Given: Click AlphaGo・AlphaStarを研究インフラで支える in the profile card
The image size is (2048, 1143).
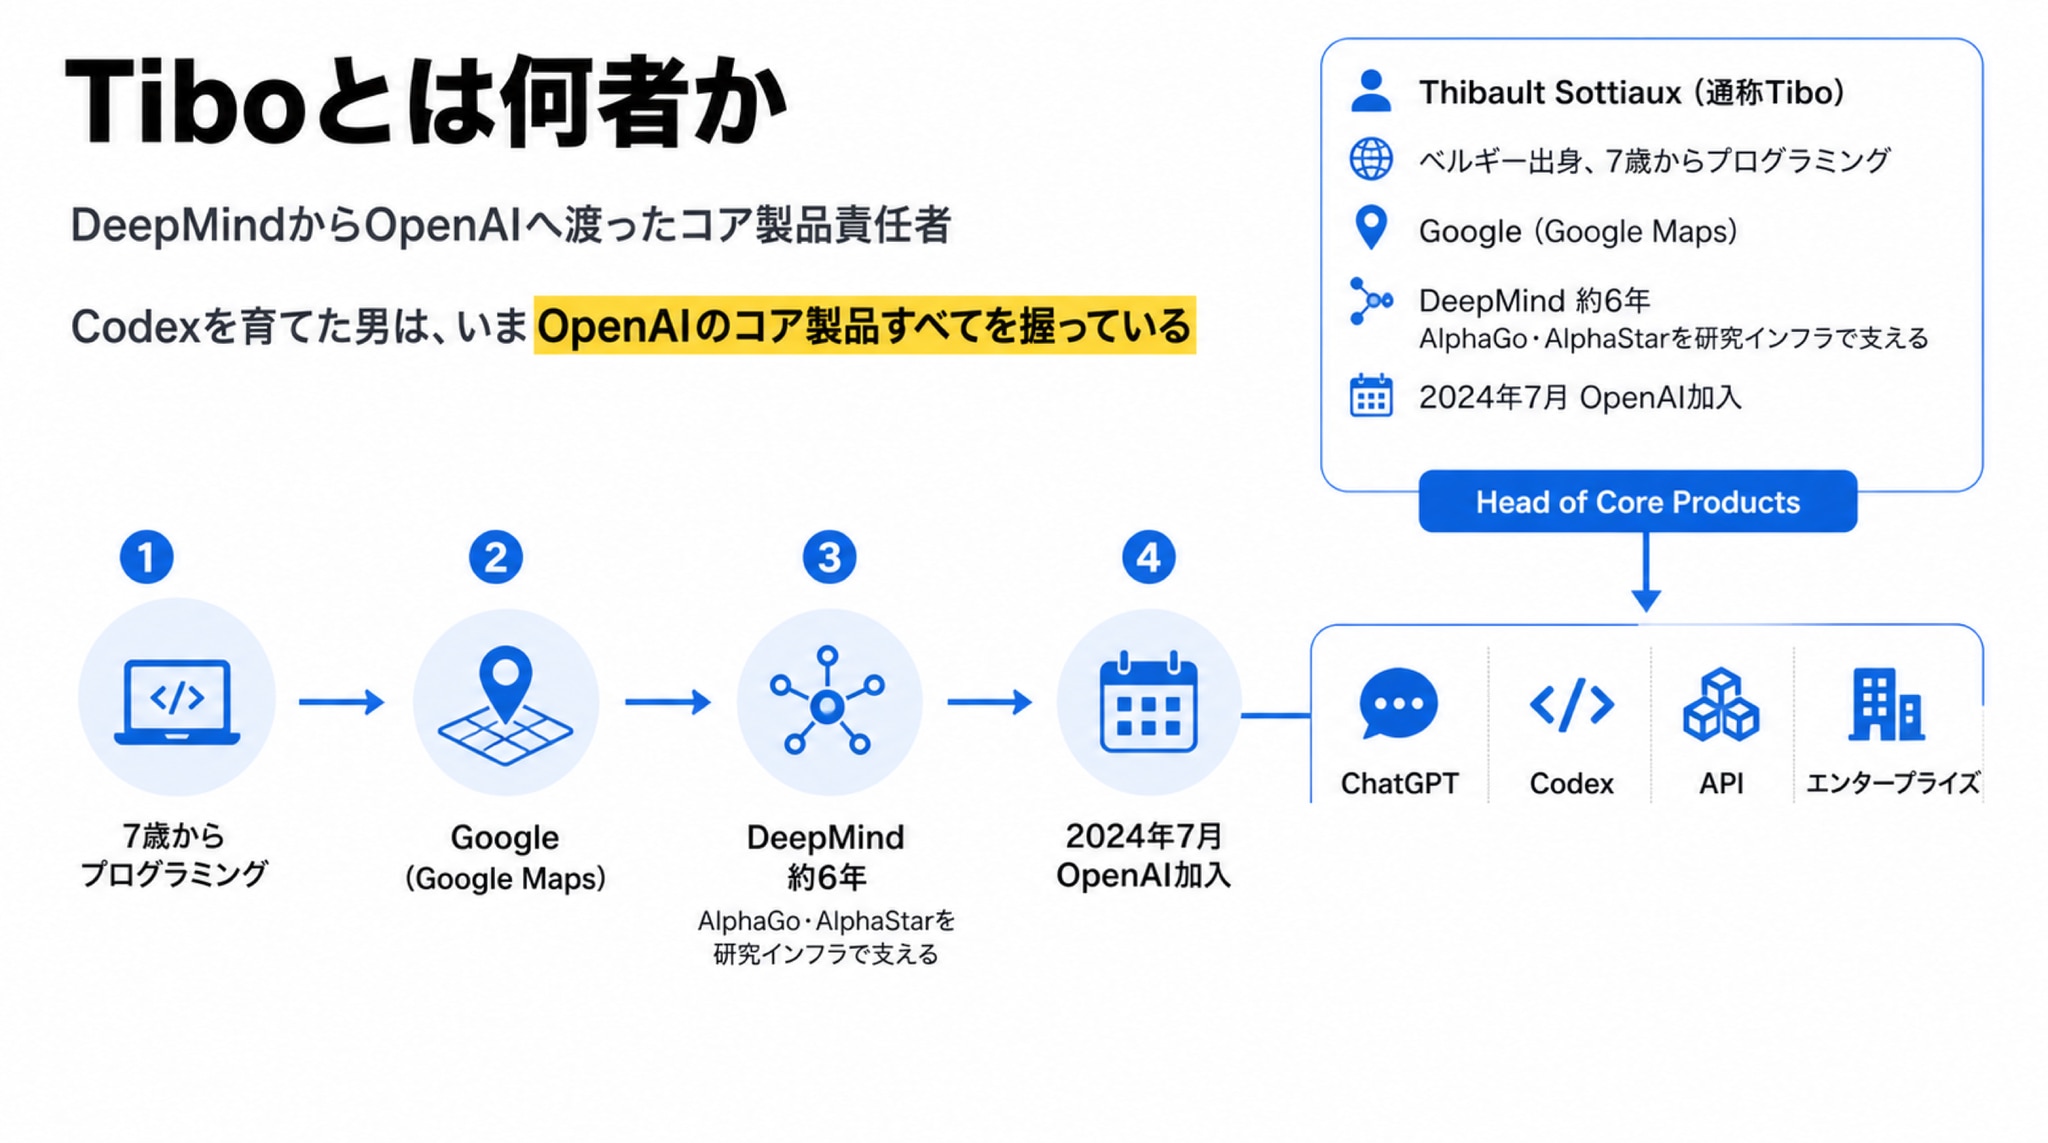Looking at the screenshot, I should (x=1673, y=338).
